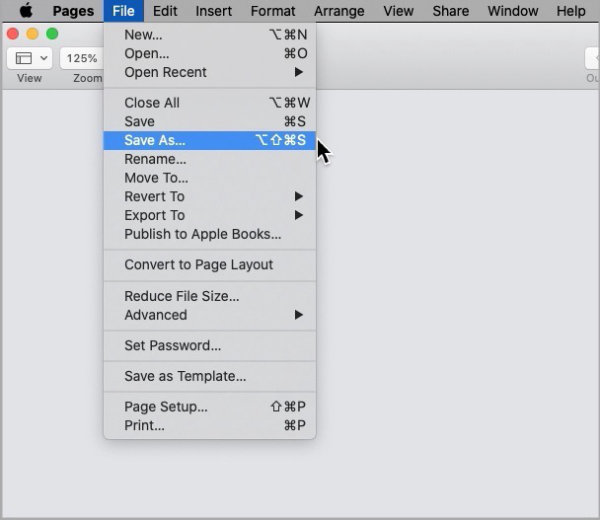This screenshot has width=600, height=520.
Task: Open the View menu in menu bar
Action: (398, 11)
